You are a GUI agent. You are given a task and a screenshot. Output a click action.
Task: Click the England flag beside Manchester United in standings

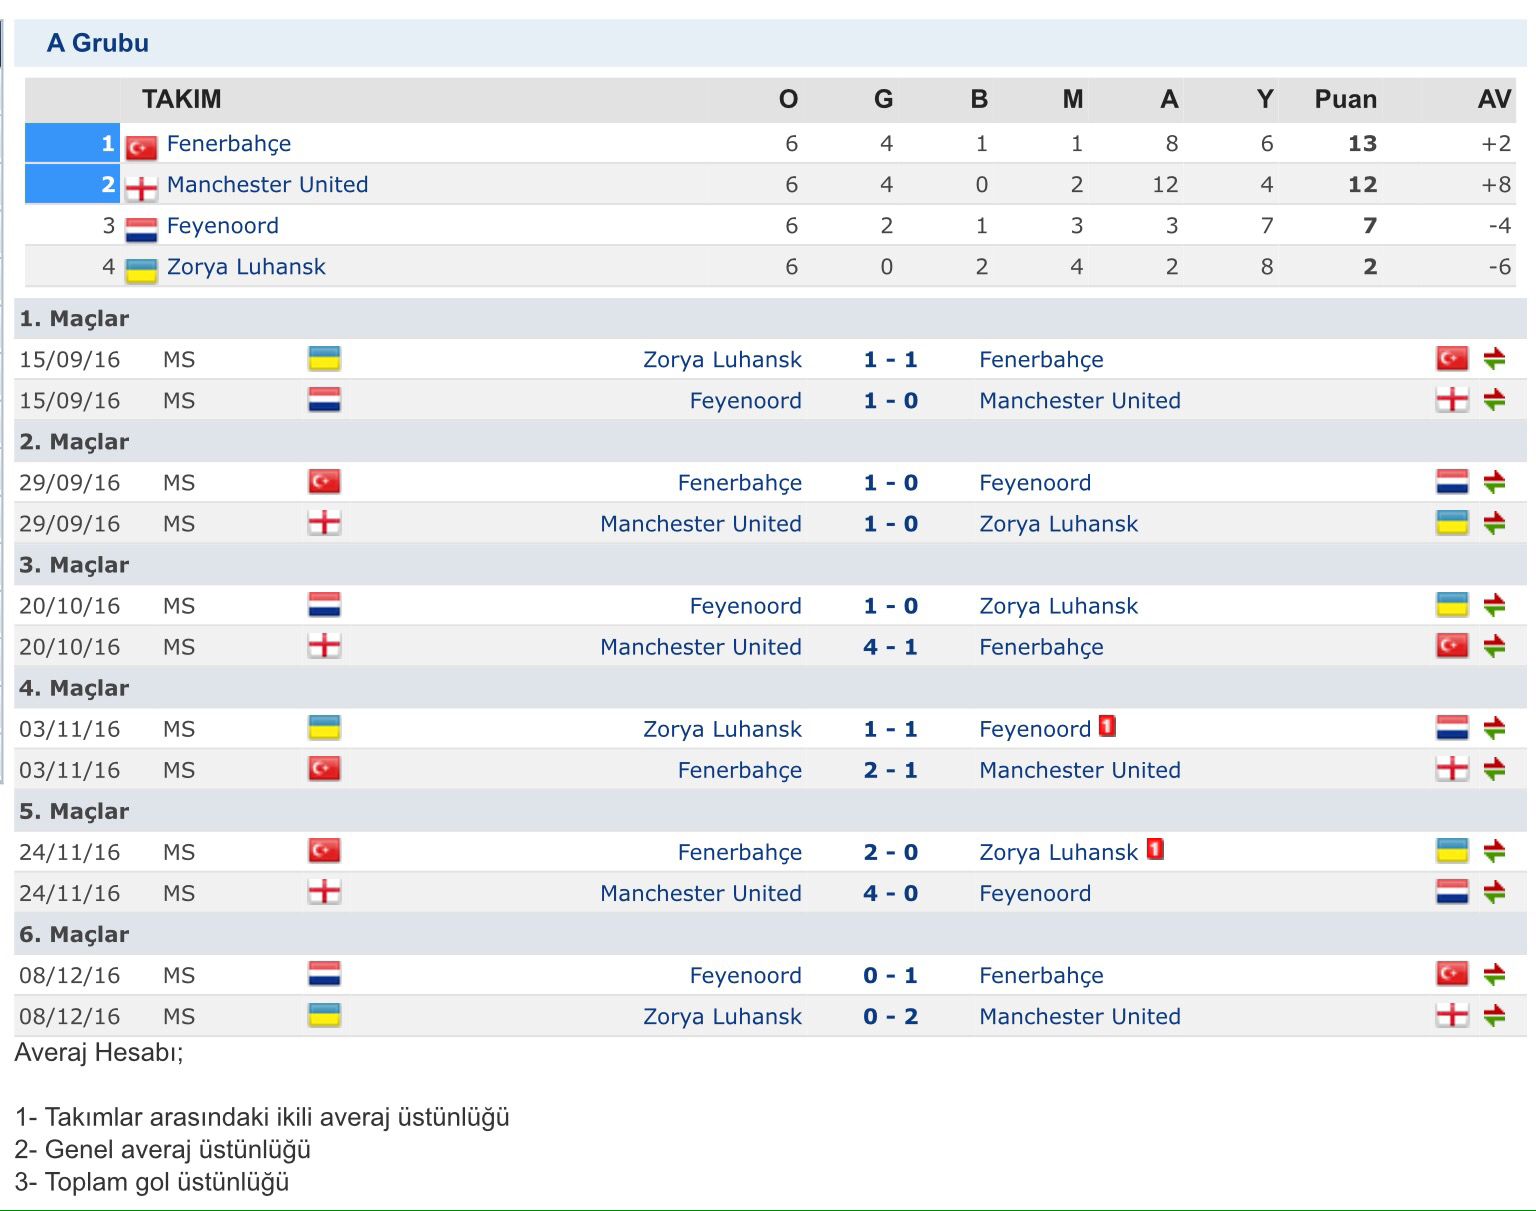[x=141, y=188]
